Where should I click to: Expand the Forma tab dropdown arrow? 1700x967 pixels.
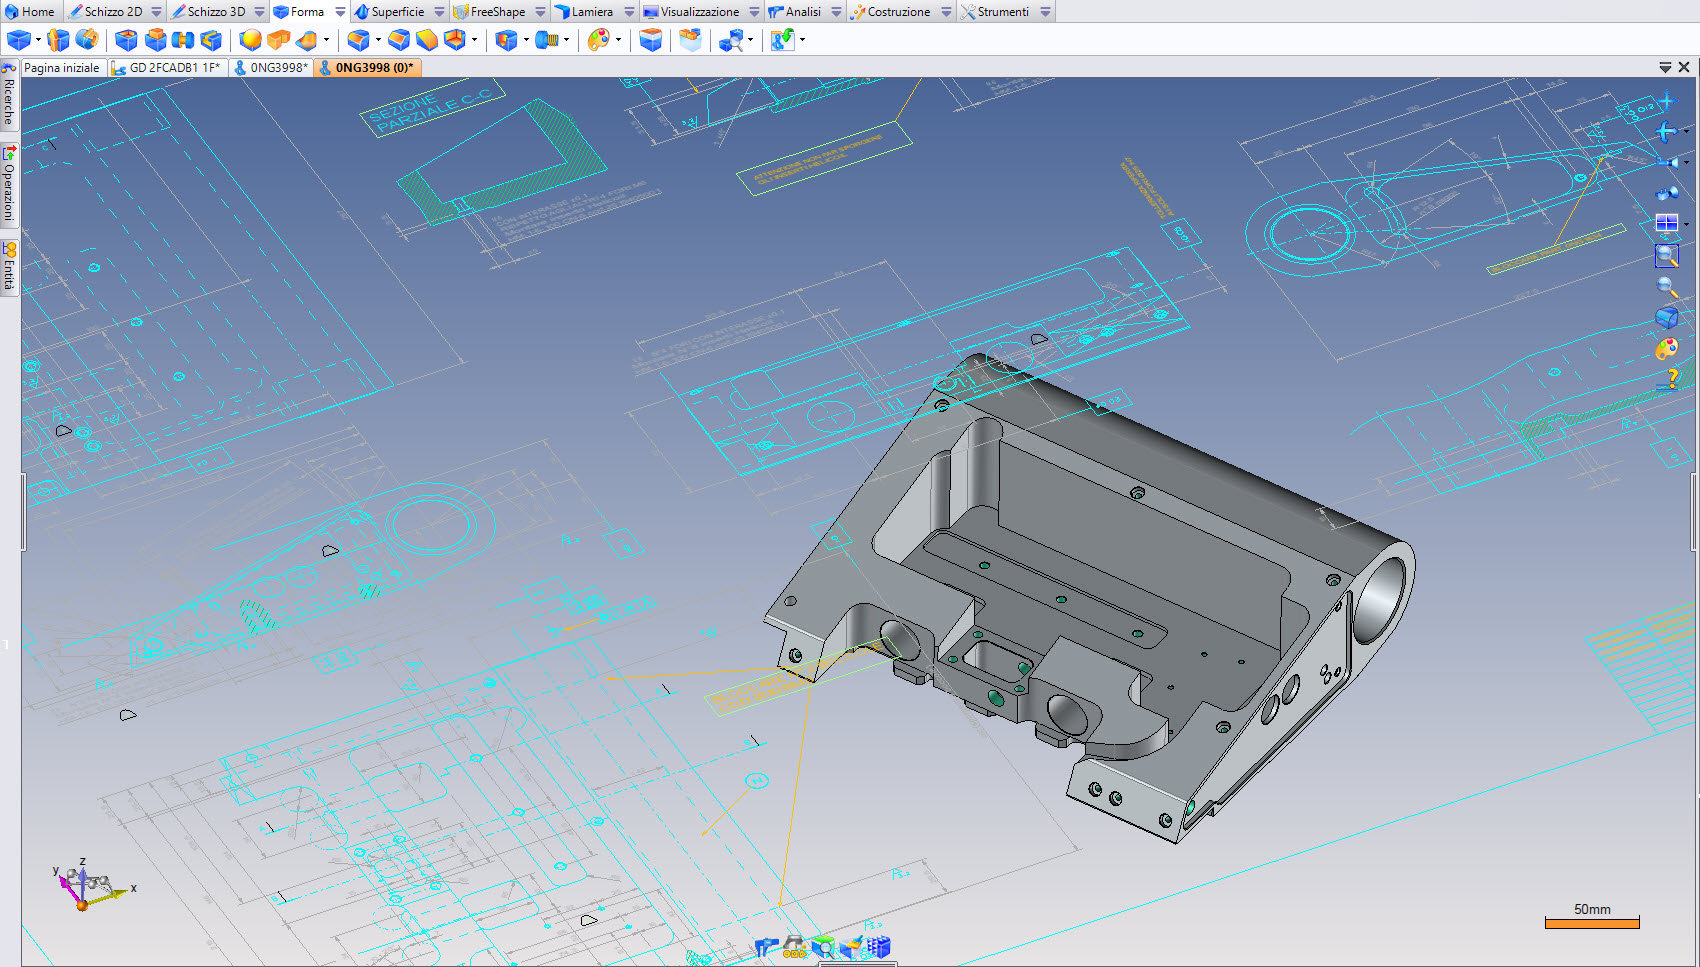tap(340, 12)
